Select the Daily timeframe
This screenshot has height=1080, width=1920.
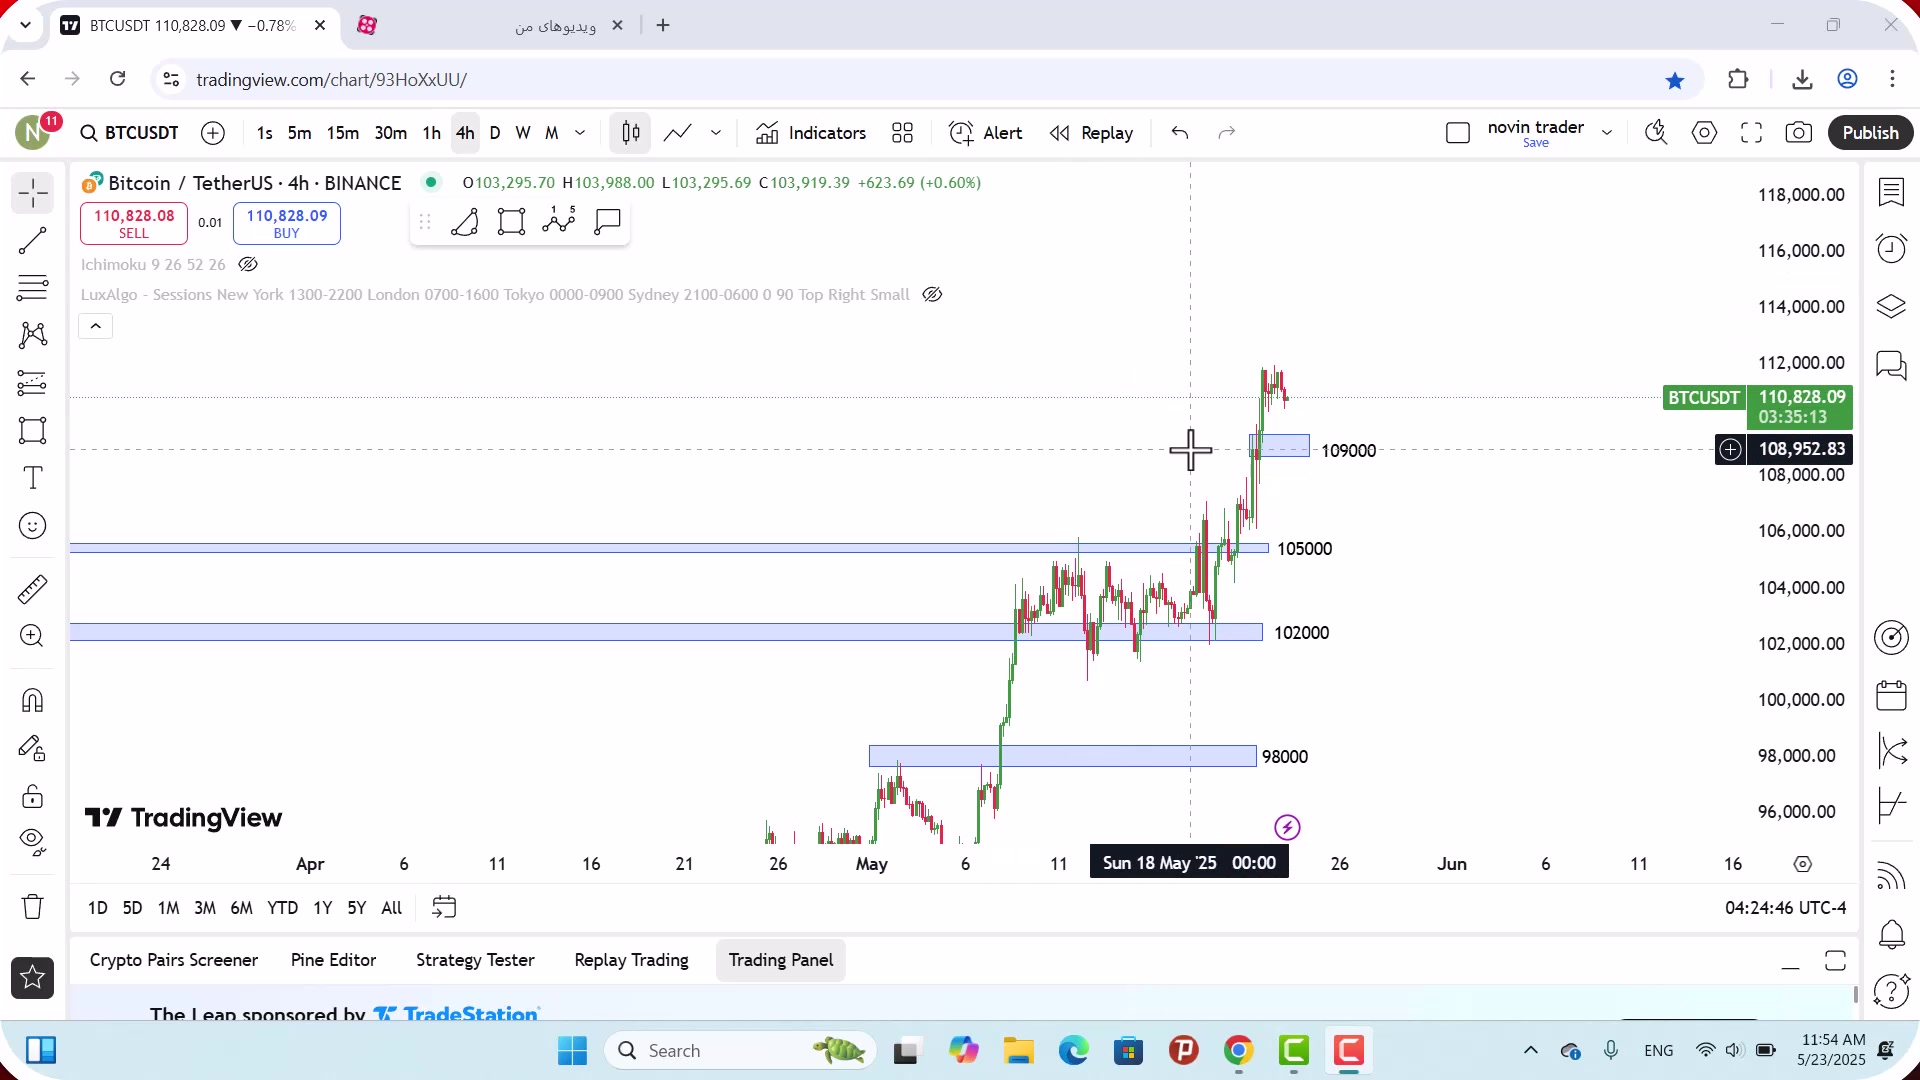tap(494, 133)
